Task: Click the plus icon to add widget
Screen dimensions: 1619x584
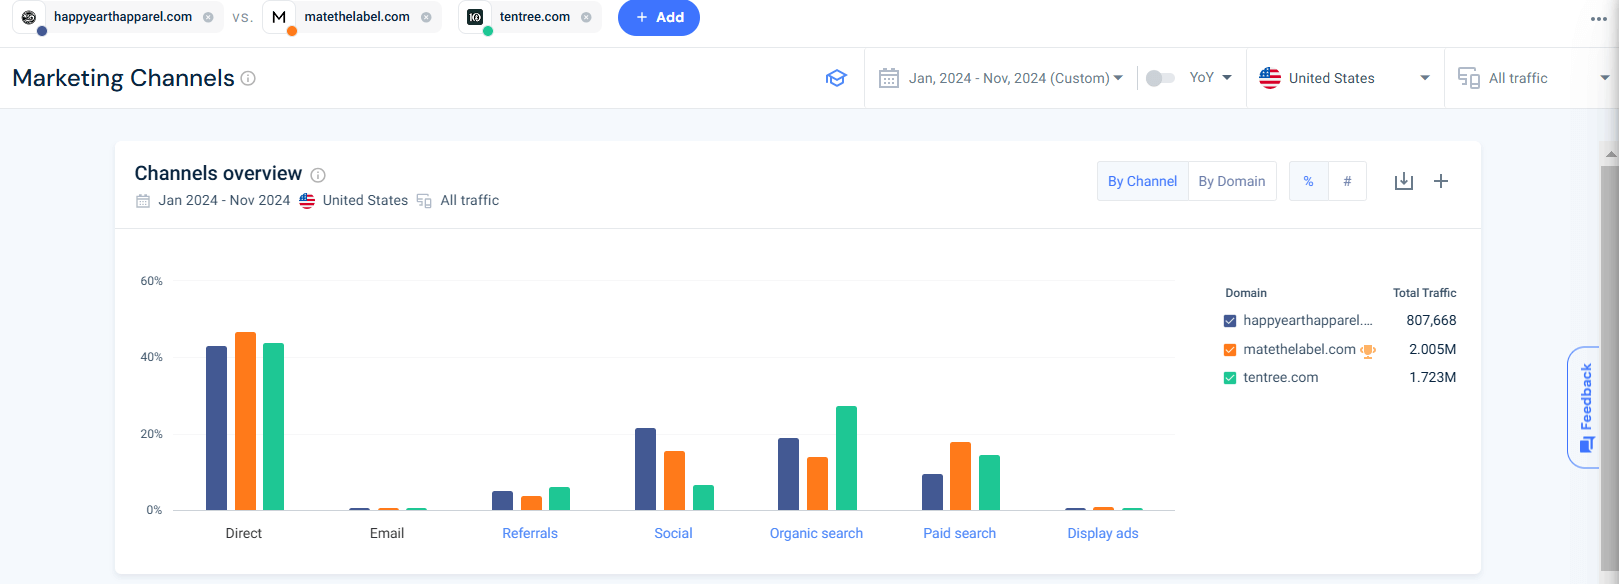Action: [1441, 181]
